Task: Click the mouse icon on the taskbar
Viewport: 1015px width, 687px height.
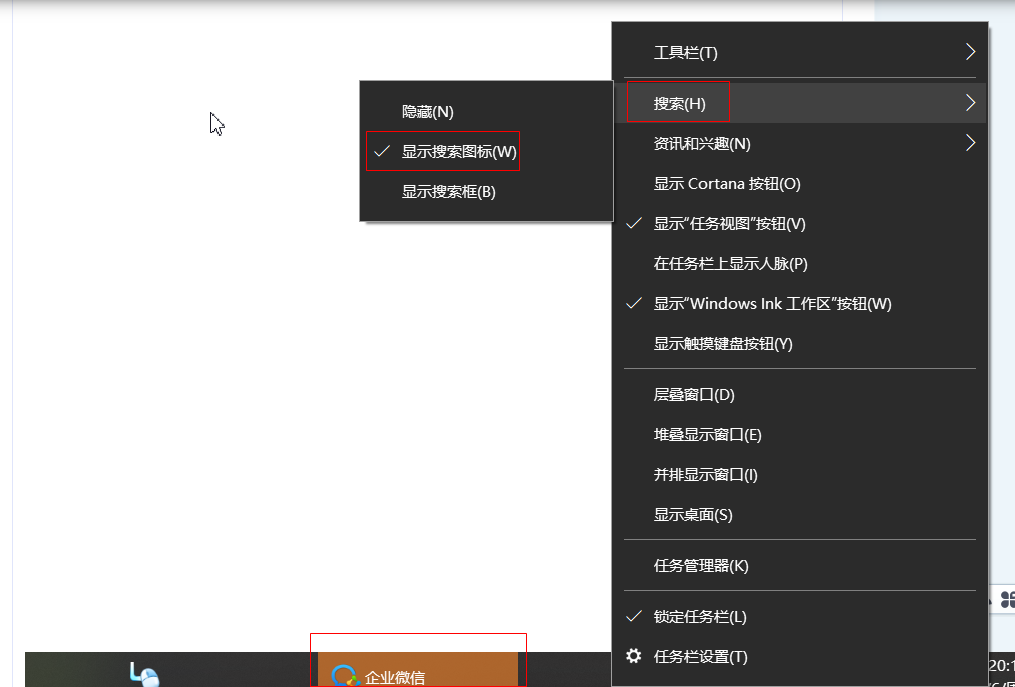Action: point(144,675)
